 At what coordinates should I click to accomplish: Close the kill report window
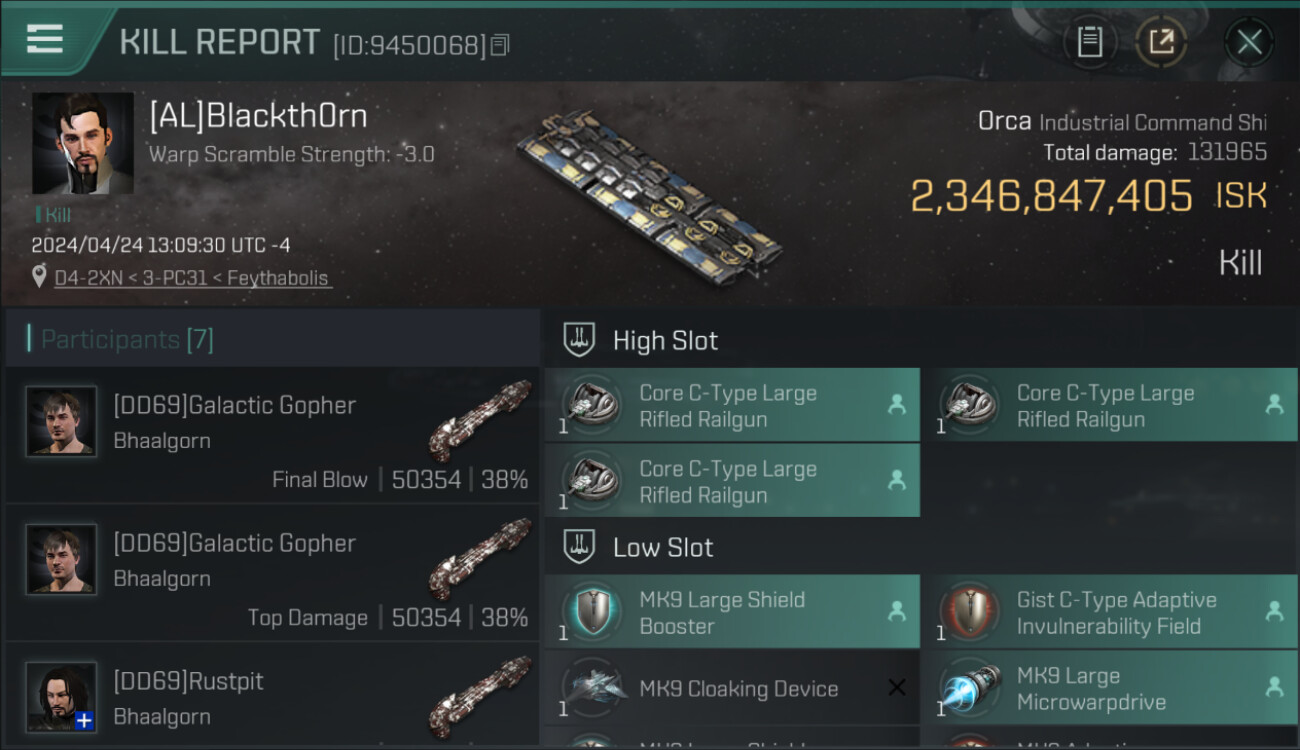[x=1249, y=42]
